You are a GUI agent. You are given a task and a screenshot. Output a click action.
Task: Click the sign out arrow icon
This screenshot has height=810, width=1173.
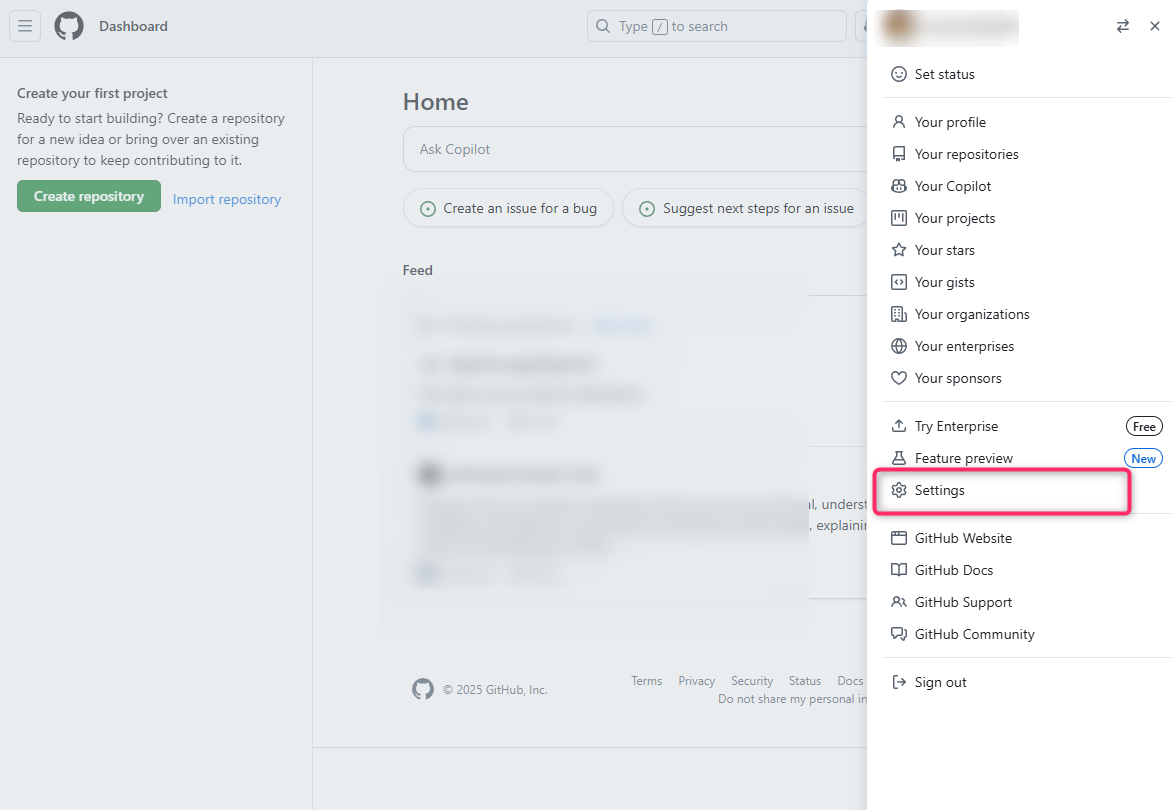click(x=898, y=682)
